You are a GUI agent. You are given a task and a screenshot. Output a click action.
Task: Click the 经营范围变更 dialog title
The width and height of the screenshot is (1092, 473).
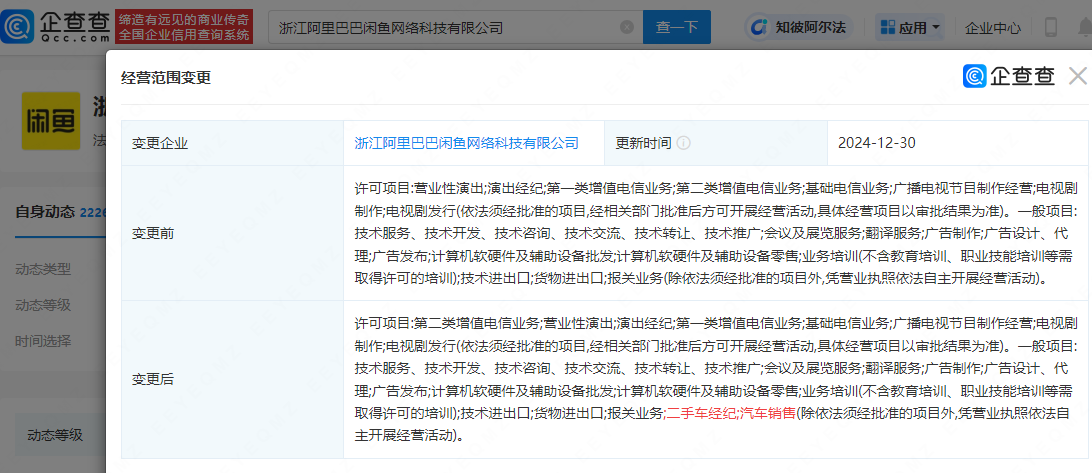(x=166, y=77)
